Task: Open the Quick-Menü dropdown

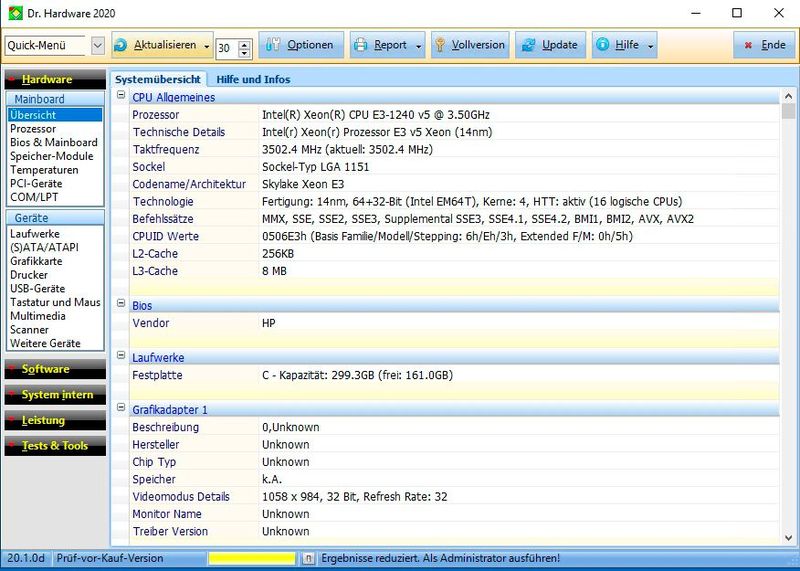Action: [x=97, y=45]
